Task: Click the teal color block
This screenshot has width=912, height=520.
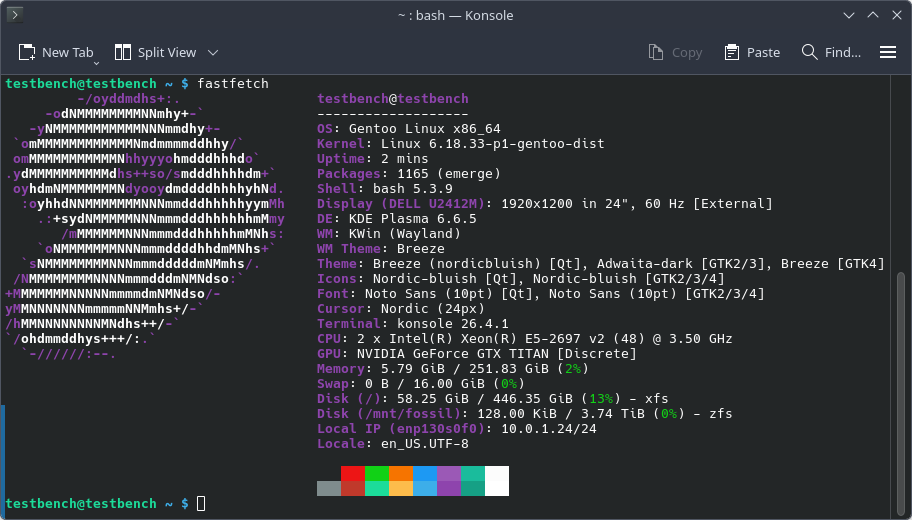Action: [x=473, y=473]
